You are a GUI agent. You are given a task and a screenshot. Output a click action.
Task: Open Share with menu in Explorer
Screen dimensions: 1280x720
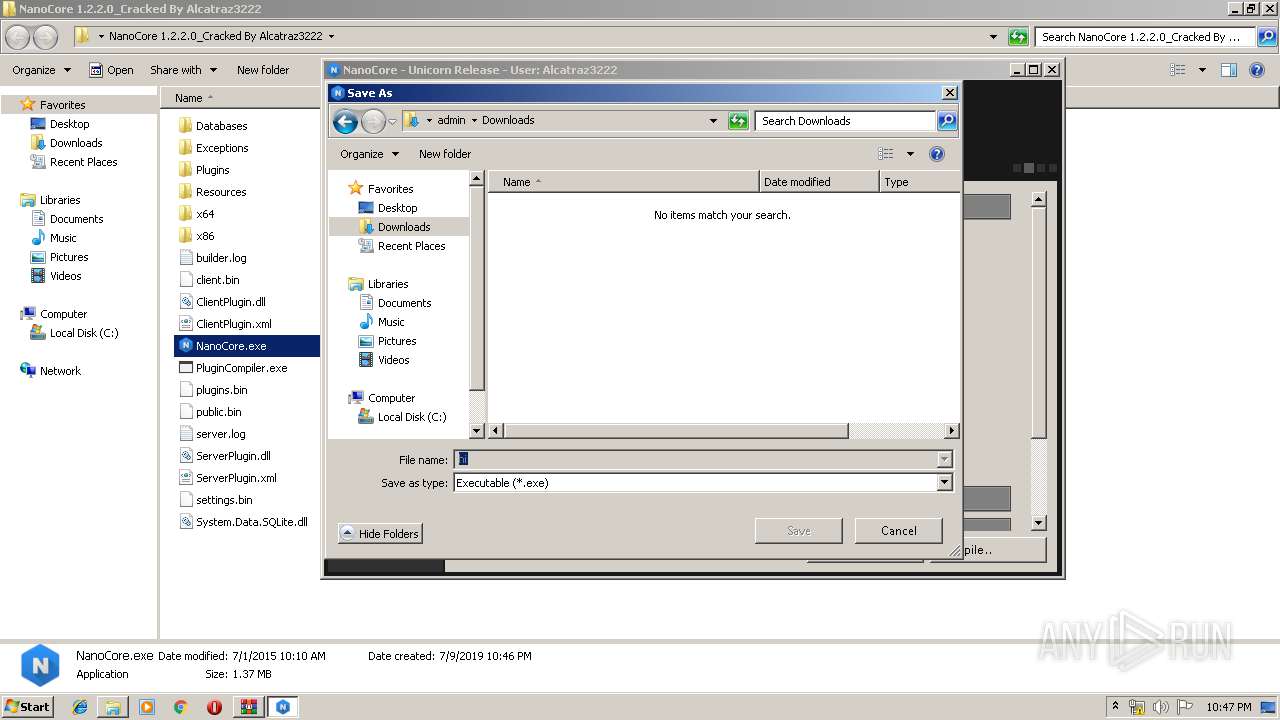(x=183, y=70)
